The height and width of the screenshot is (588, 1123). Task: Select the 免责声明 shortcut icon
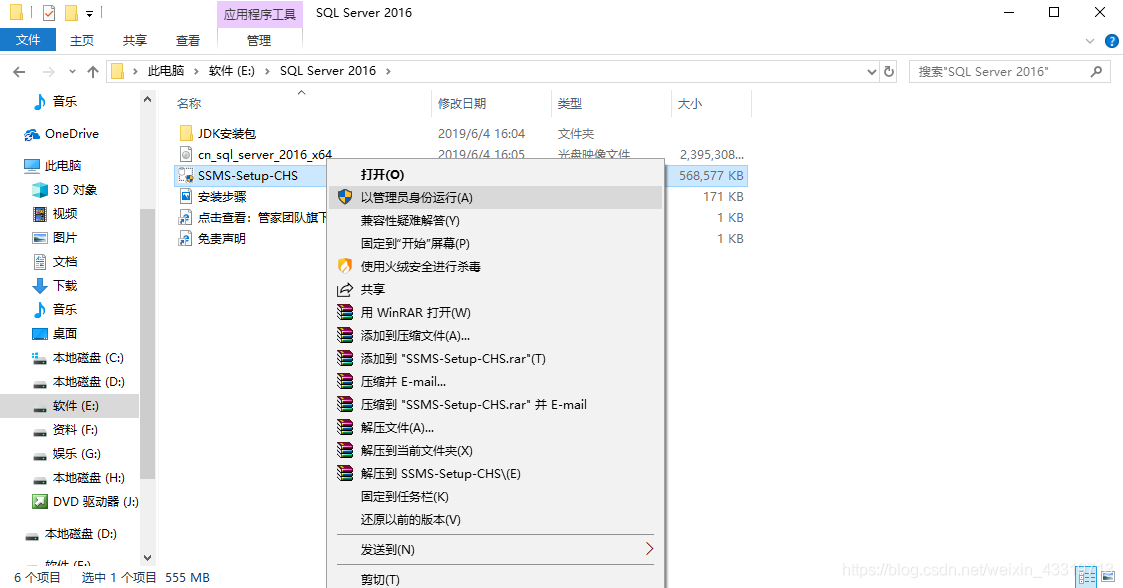point(185,238)
